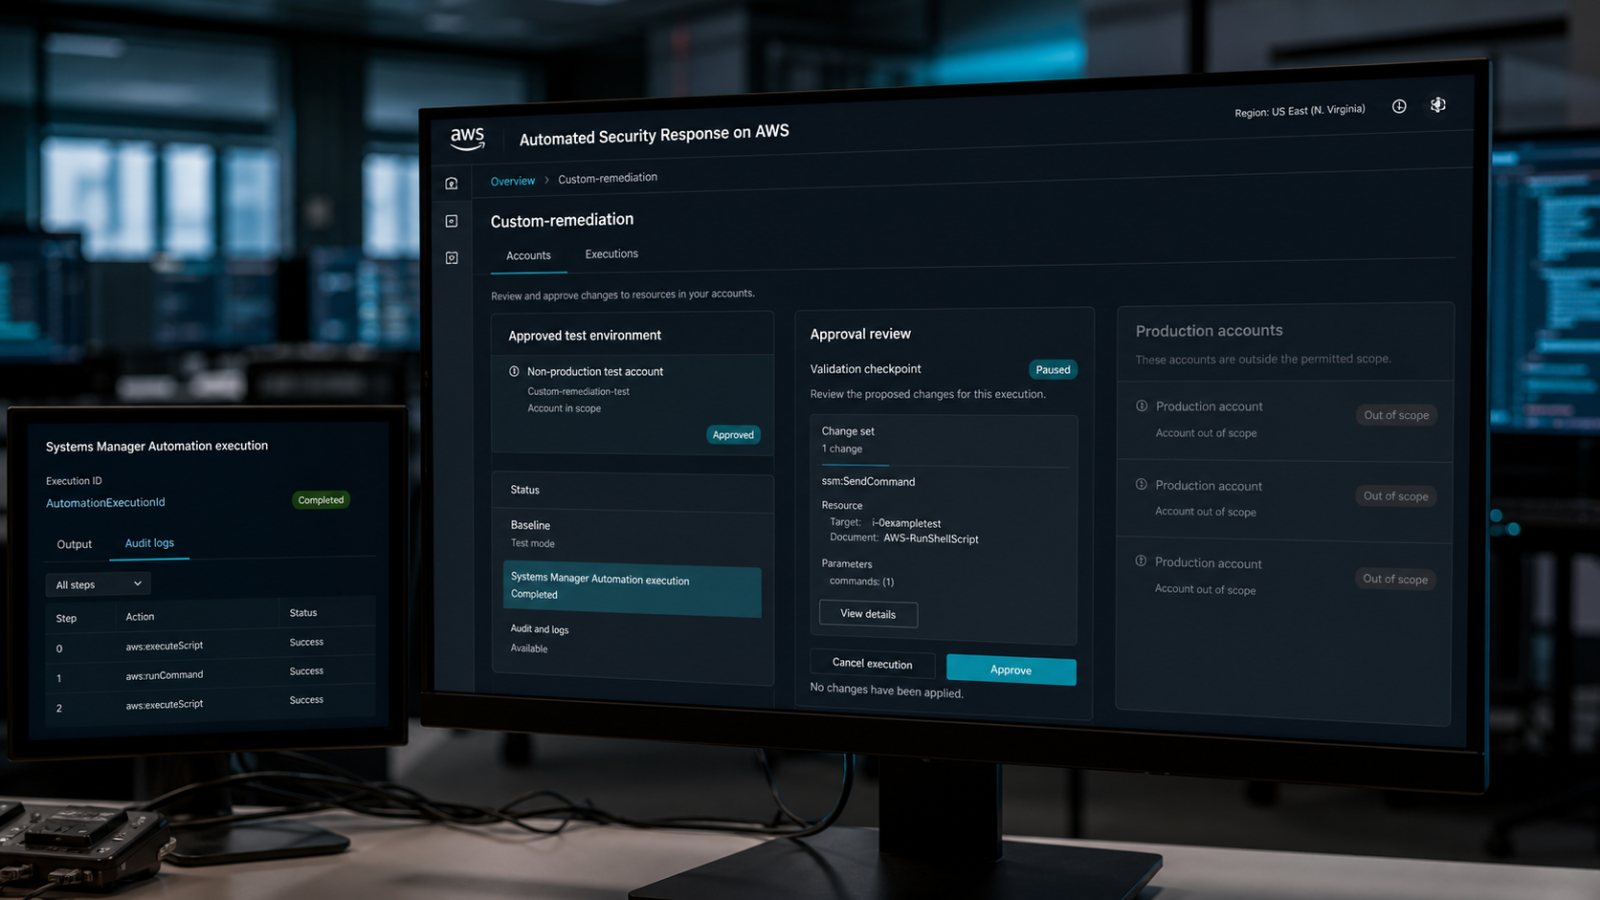Image resolution: width=1600 pixels, height=900 pixels.
Task: Open the Overview breadcrumb link
Action: (x=512, y=181)
